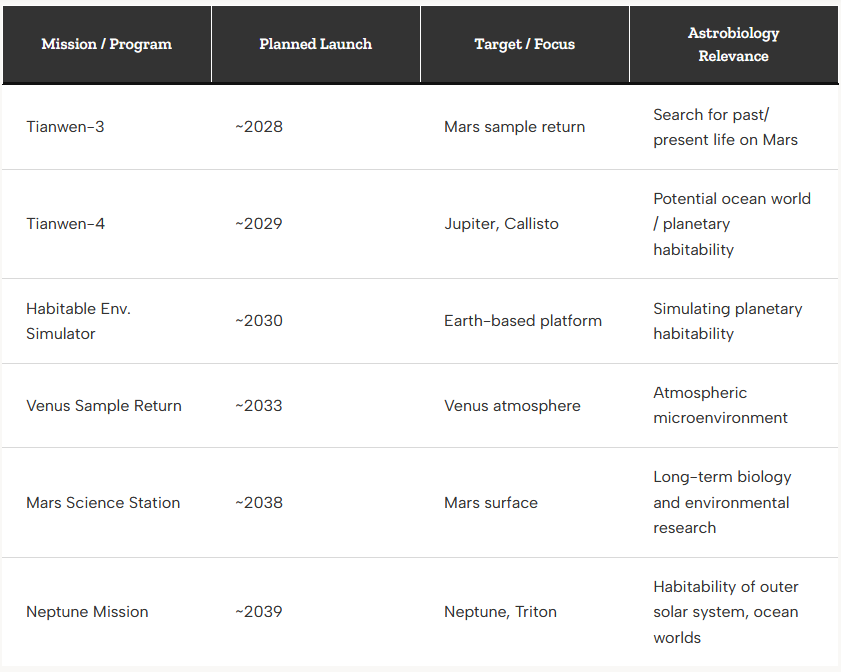
Task: Click the Habitable Env. Simulator cell
Action: pos(107,321)
